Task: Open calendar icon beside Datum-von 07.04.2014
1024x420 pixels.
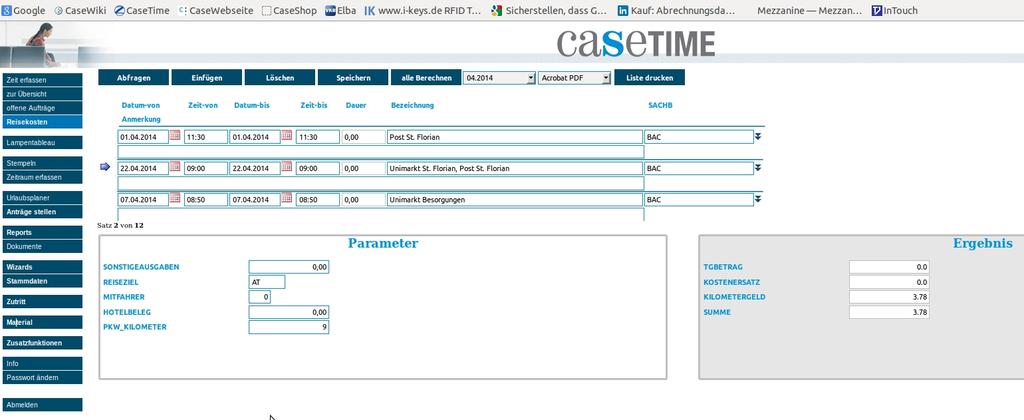Action: (175, 199)
